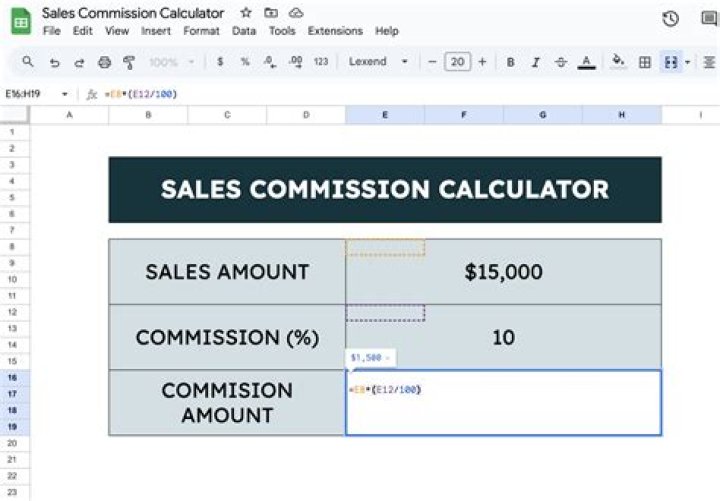
Task: Open the Tools menu
Action: (282, 31)
